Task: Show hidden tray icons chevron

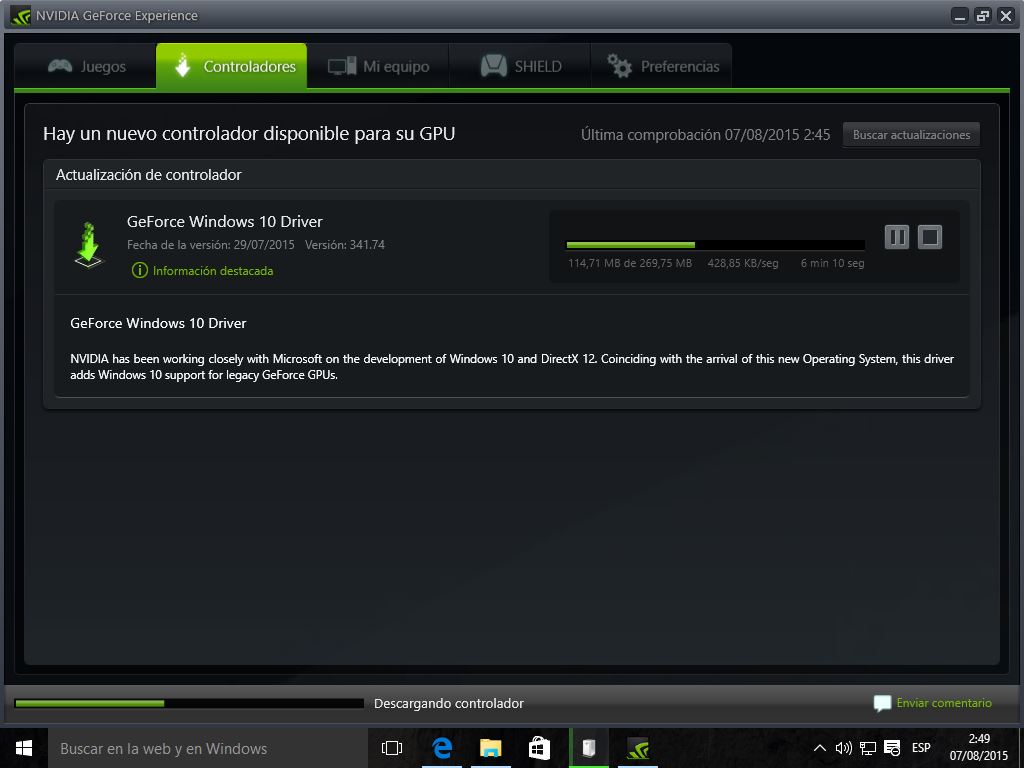Action: [x=819, y=748]
